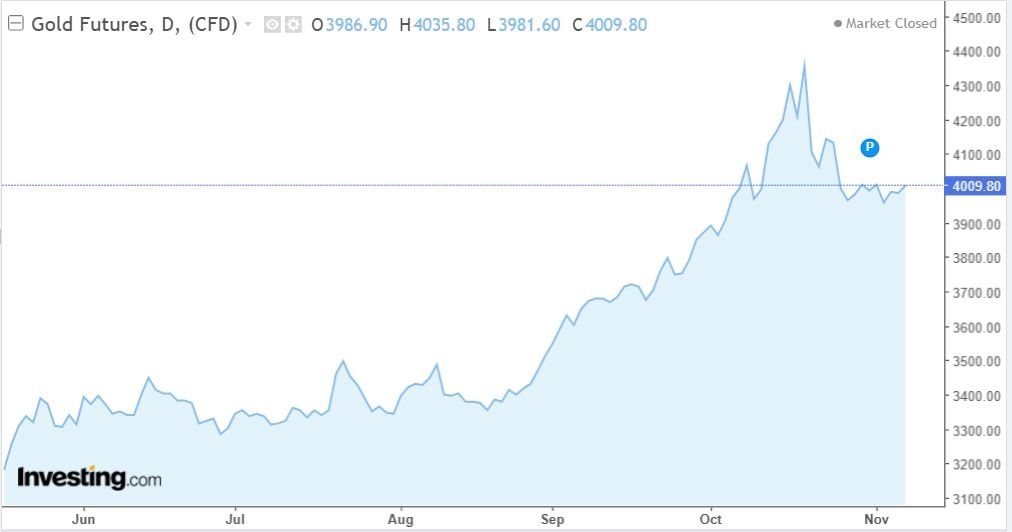
Task: Open the Investing.com logo link
Action: coord(89,478)
